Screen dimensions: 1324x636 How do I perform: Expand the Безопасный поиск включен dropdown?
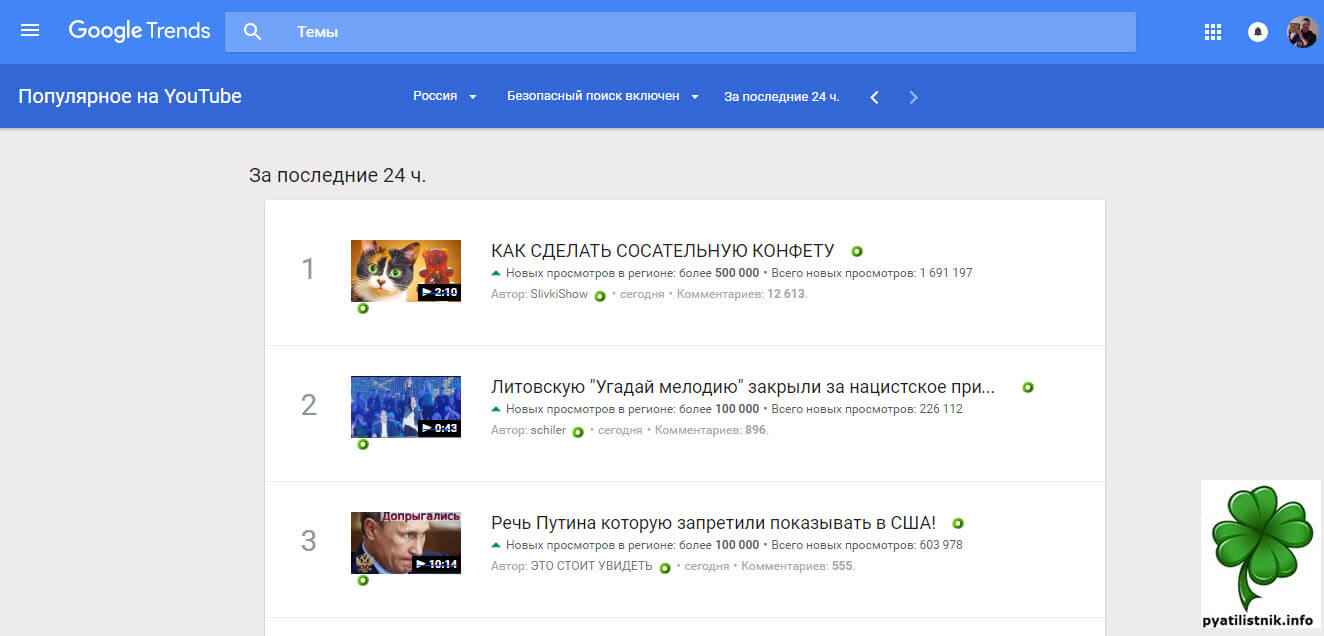pyautogui.click(x=602, y=96)
